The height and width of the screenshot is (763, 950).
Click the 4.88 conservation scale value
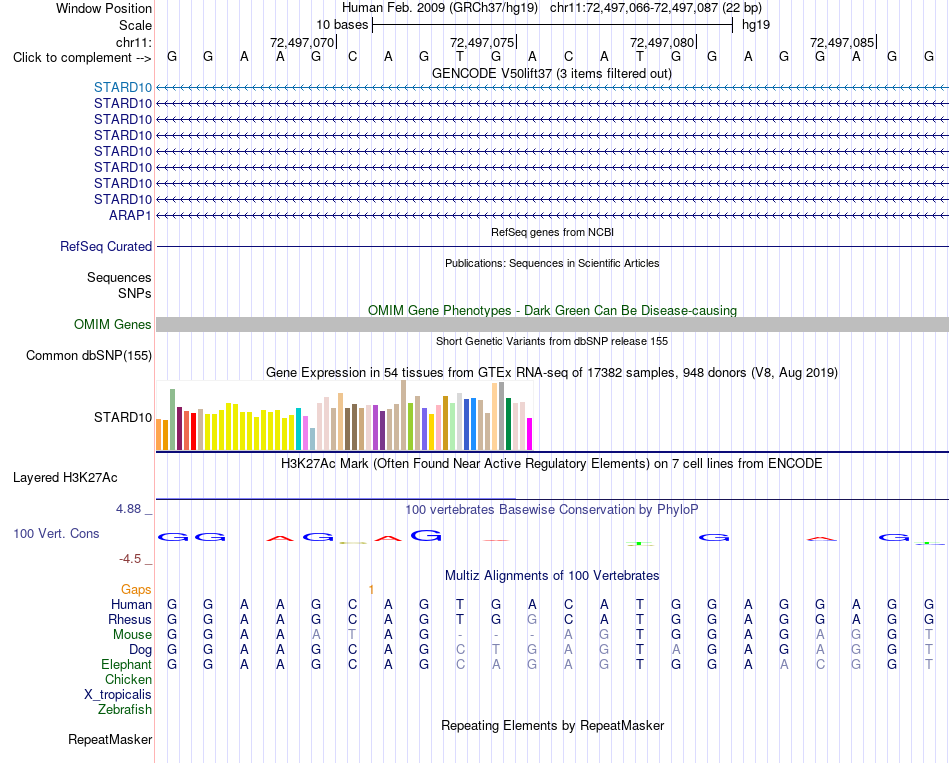pyautogui.click(x=128, y=508)
